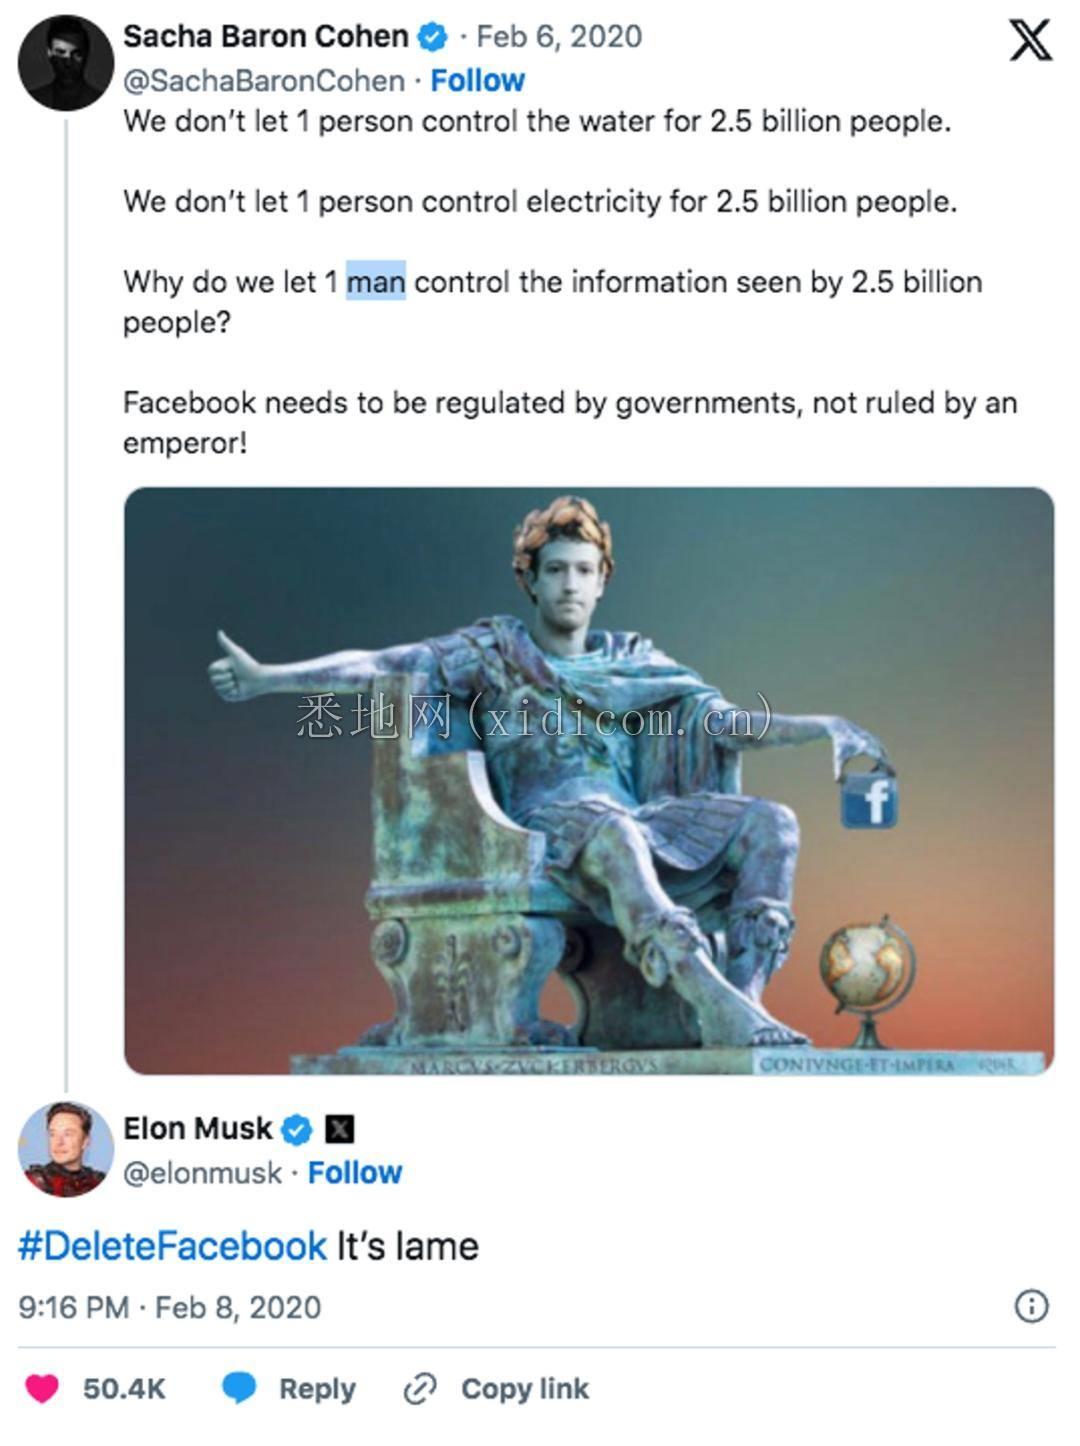Like the tweet with the heart icon
1080x1446 pixels.
(x=42, y=1389)
